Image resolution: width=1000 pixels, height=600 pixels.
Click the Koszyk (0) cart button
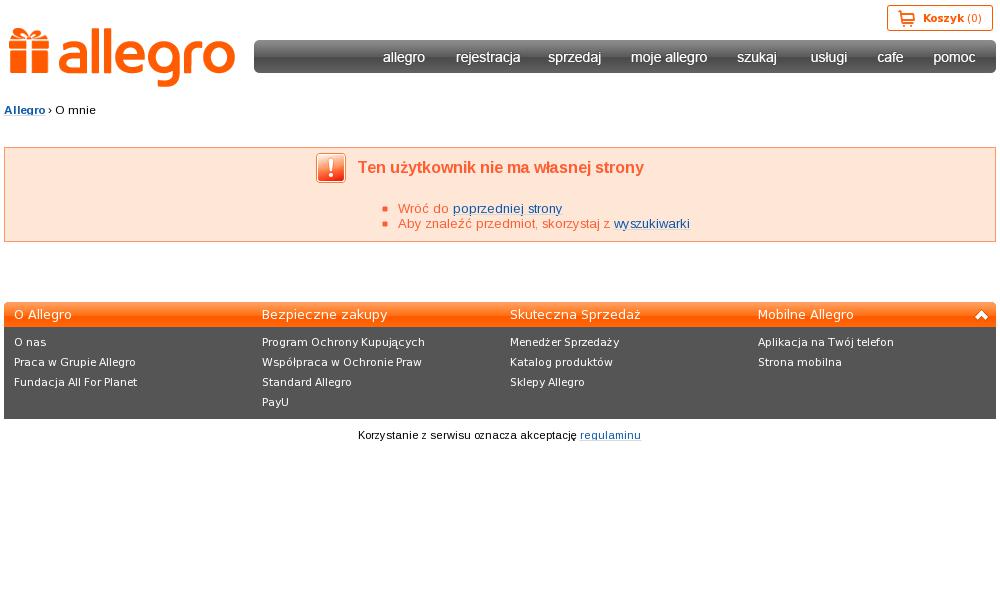(x=939, y=18)
